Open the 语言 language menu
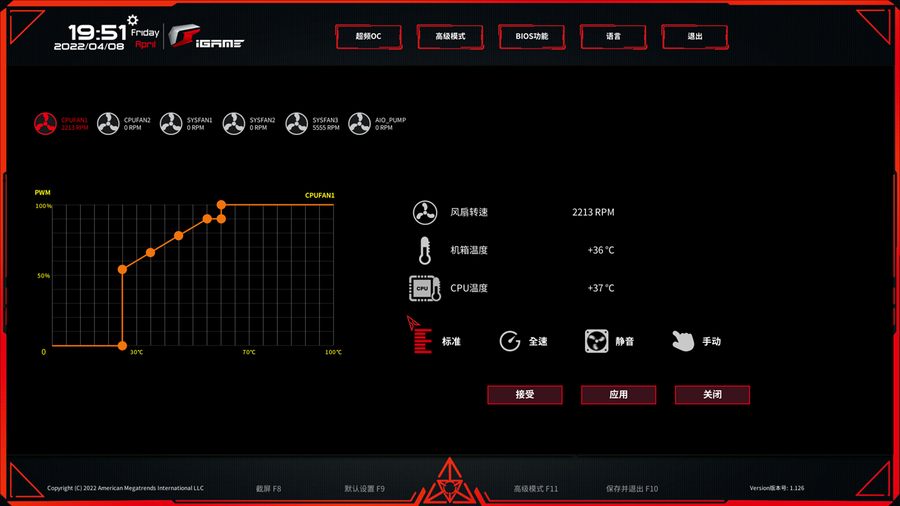The image size is (900, 506). point(613,36)
